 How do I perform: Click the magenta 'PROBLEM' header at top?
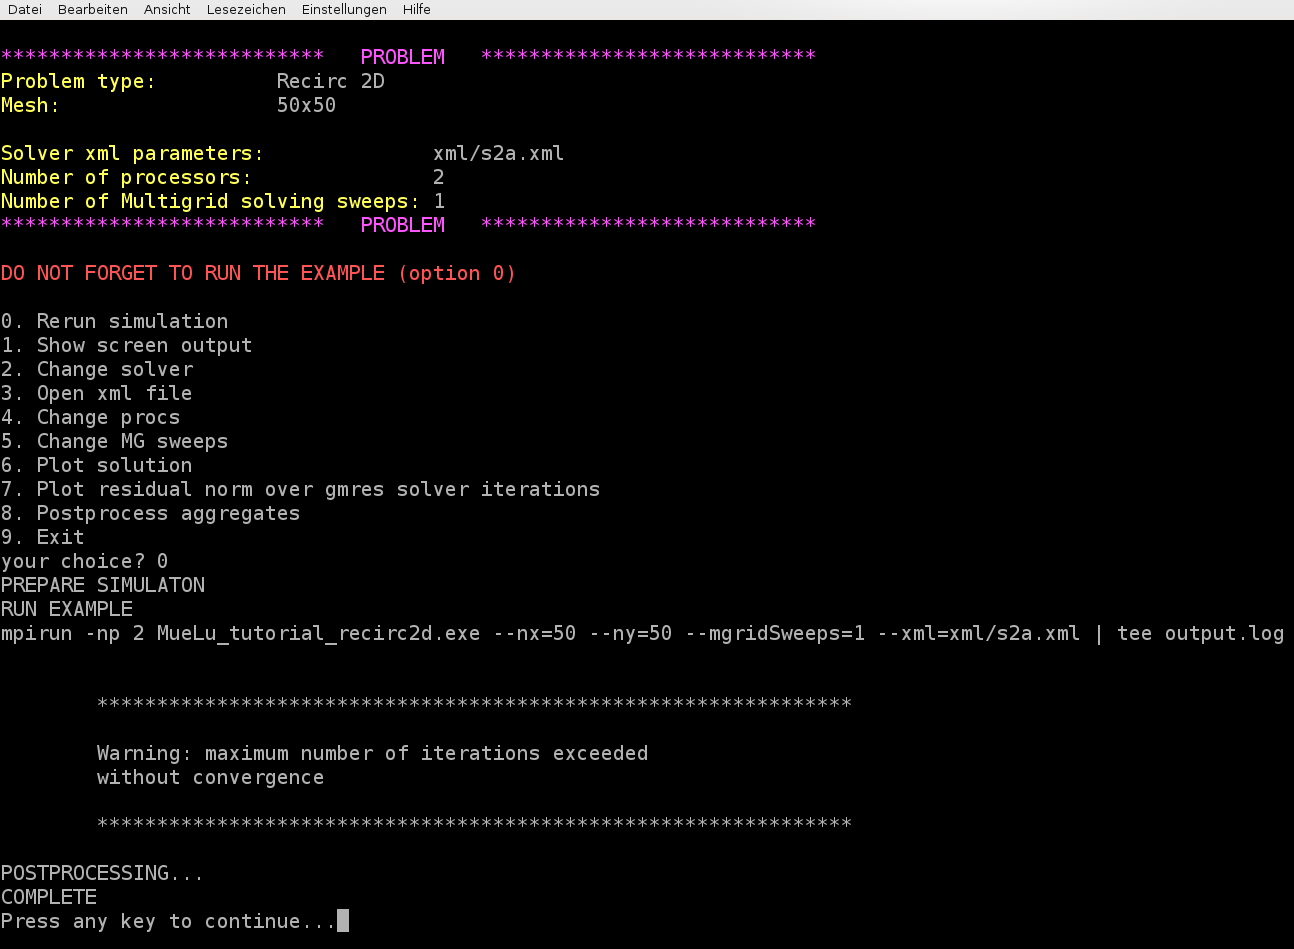pyautogui.click(x=402, y=57)
